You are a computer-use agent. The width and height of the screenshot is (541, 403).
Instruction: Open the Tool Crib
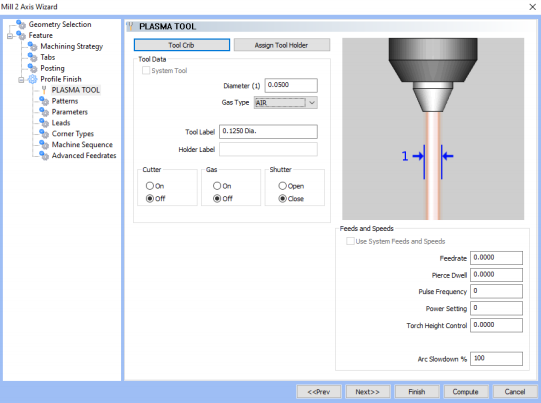pos(182,45)
